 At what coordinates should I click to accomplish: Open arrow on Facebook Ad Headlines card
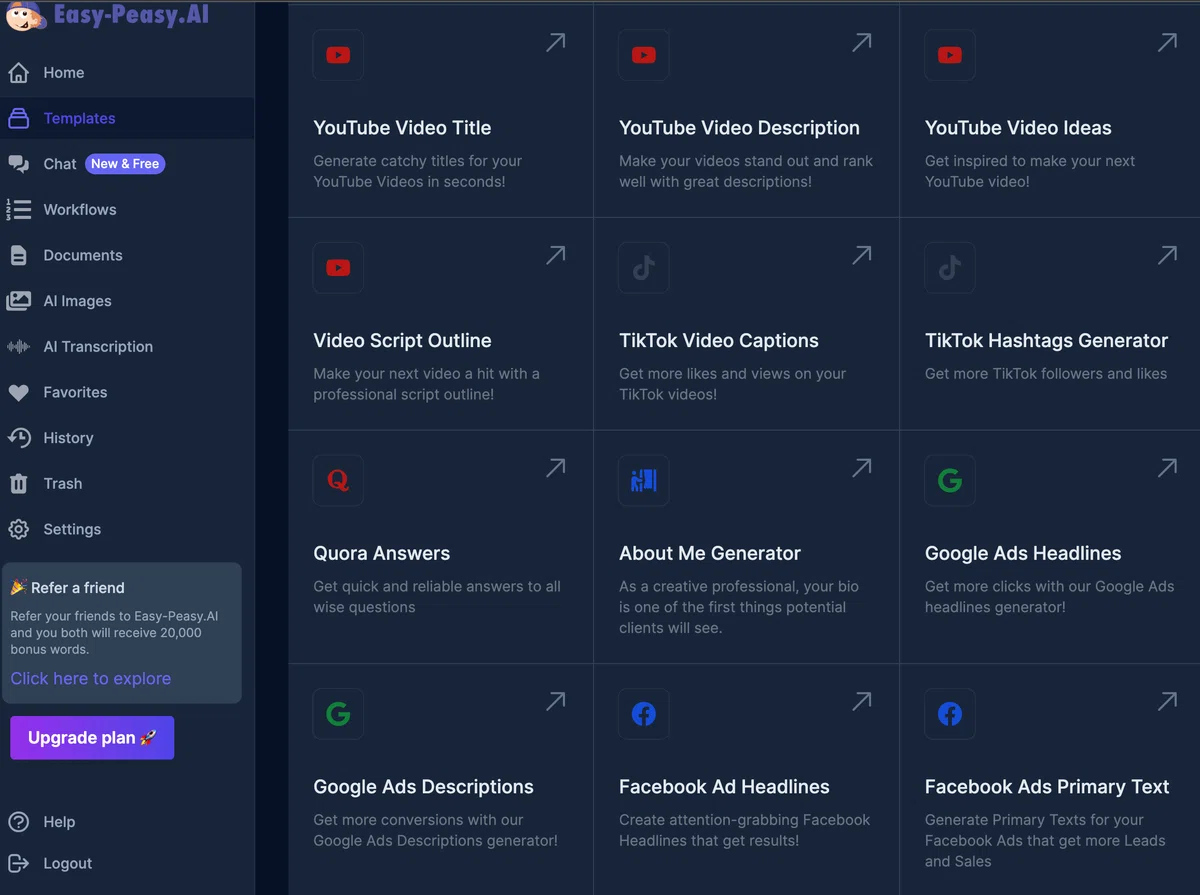[862, 701]
